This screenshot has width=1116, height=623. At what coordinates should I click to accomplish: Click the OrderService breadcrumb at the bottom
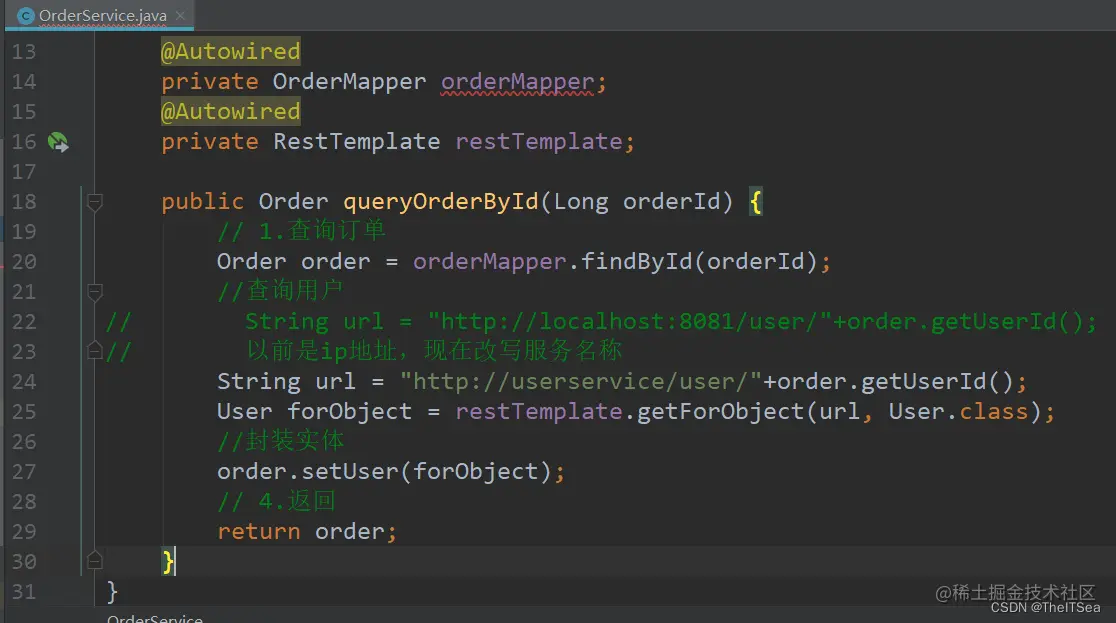(155, 618)
